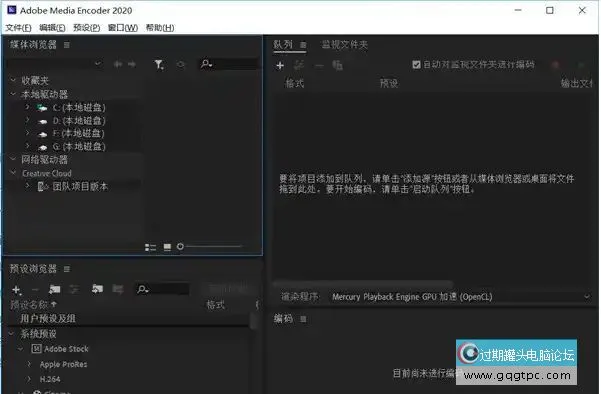
Task: Select the C: (本地磁盘) drive entry
Action: [79, 108]
